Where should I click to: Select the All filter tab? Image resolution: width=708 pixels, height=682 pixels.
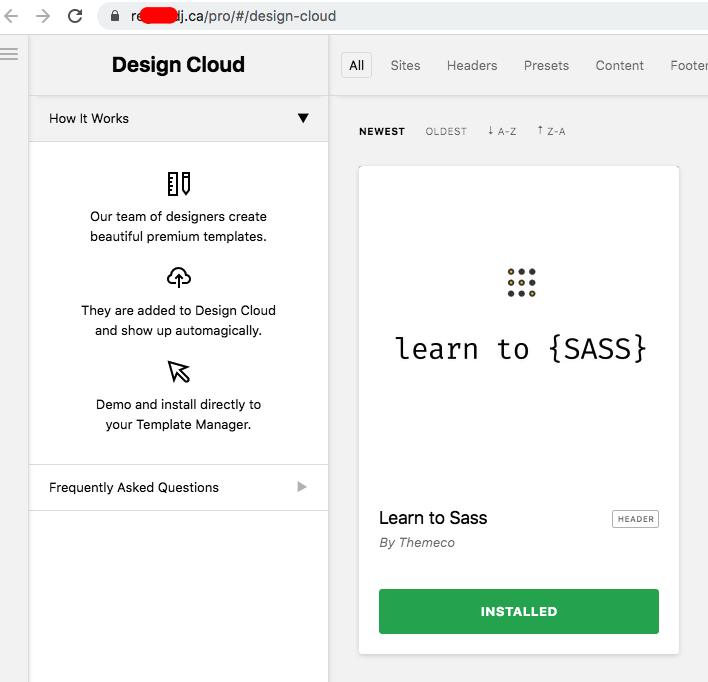356,65
